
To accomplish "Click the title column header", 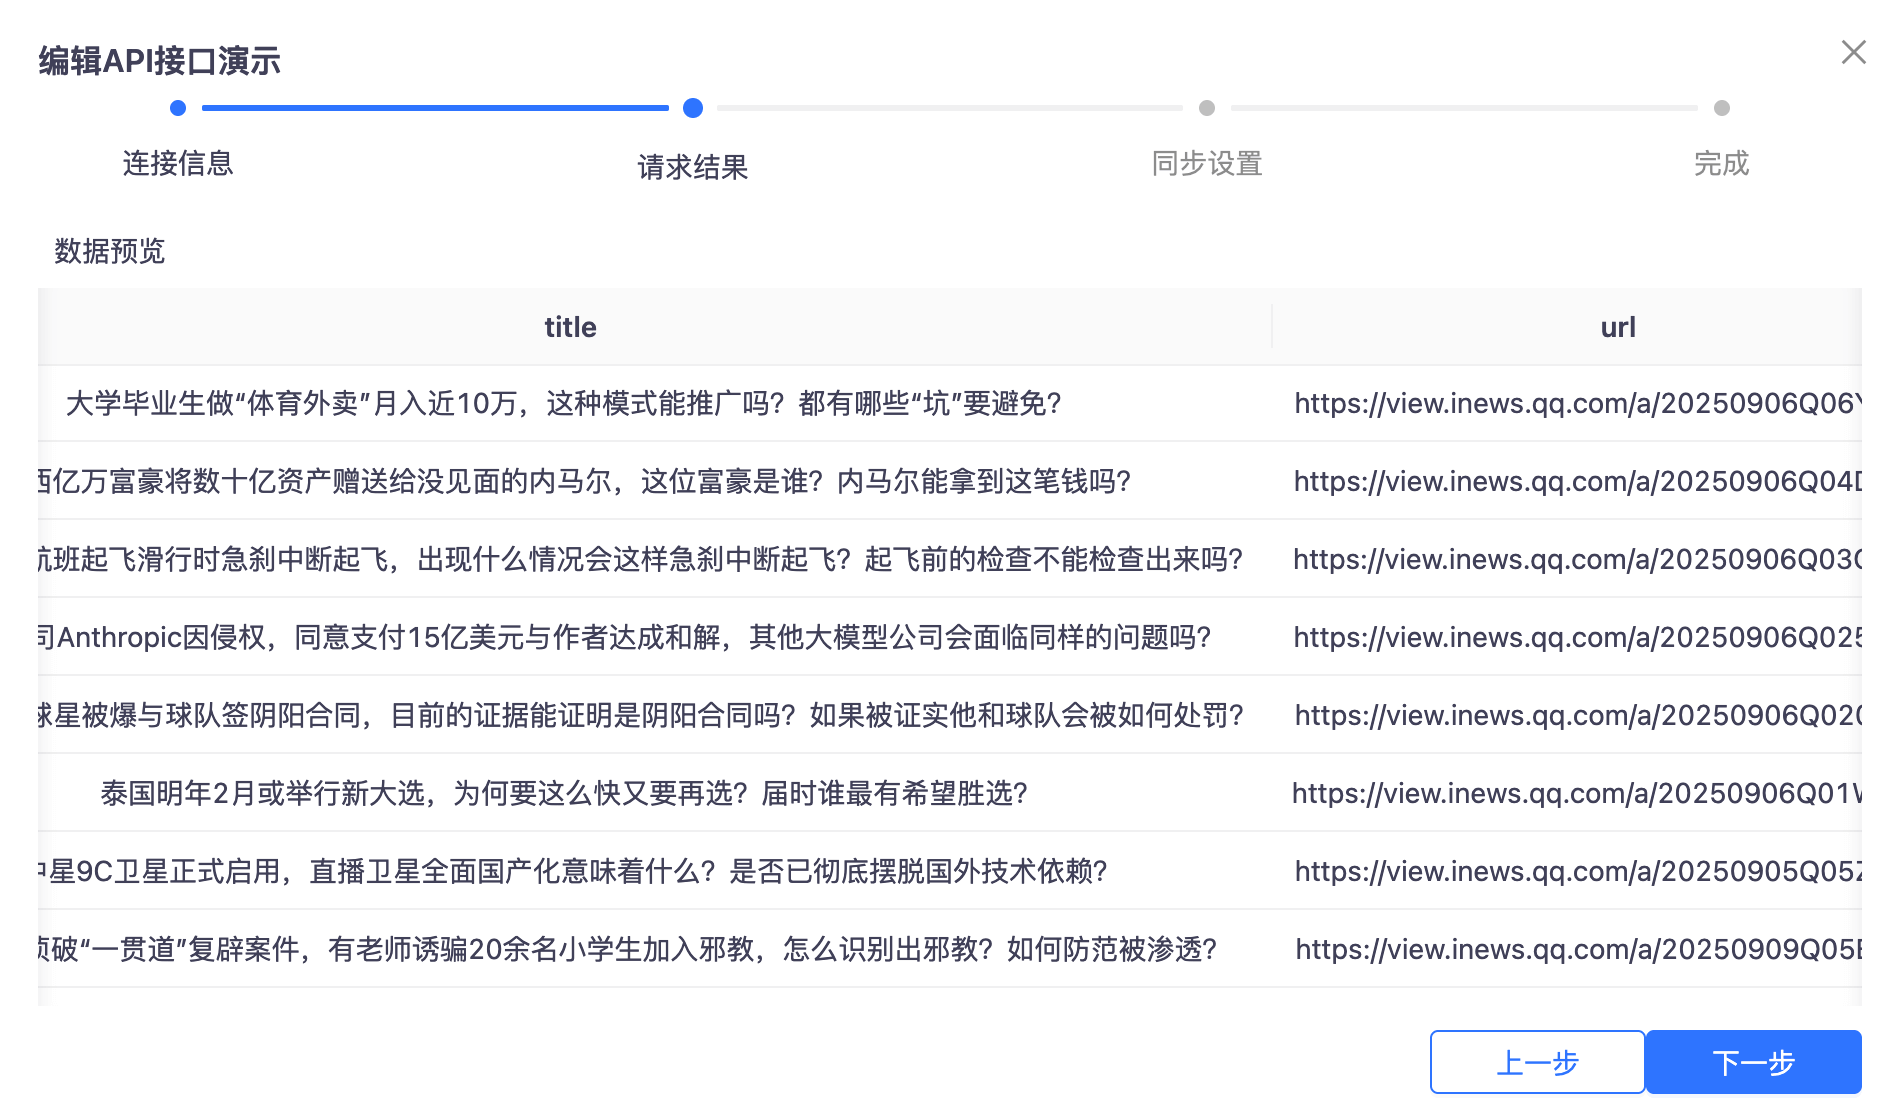I will click(x=570, y=327).
